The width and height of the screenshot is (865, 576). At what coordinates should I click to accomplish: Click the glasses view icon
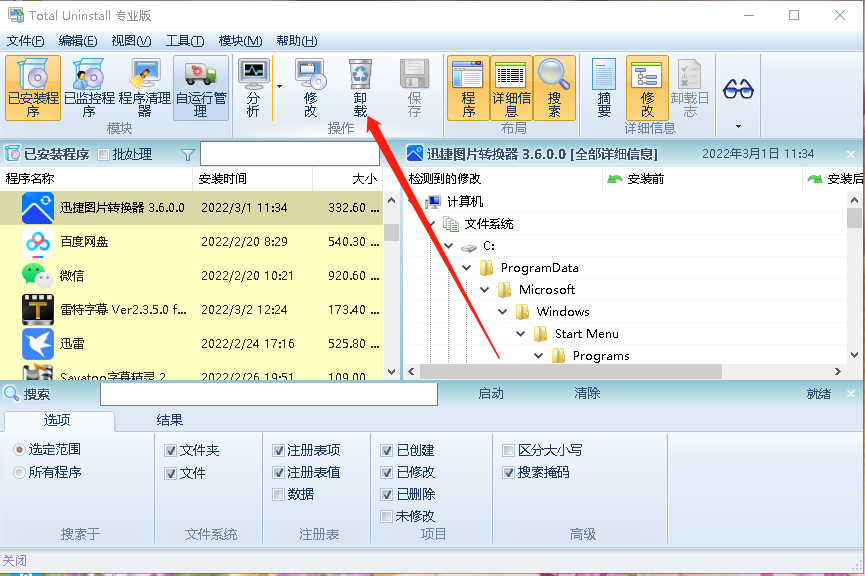[738, 88]
